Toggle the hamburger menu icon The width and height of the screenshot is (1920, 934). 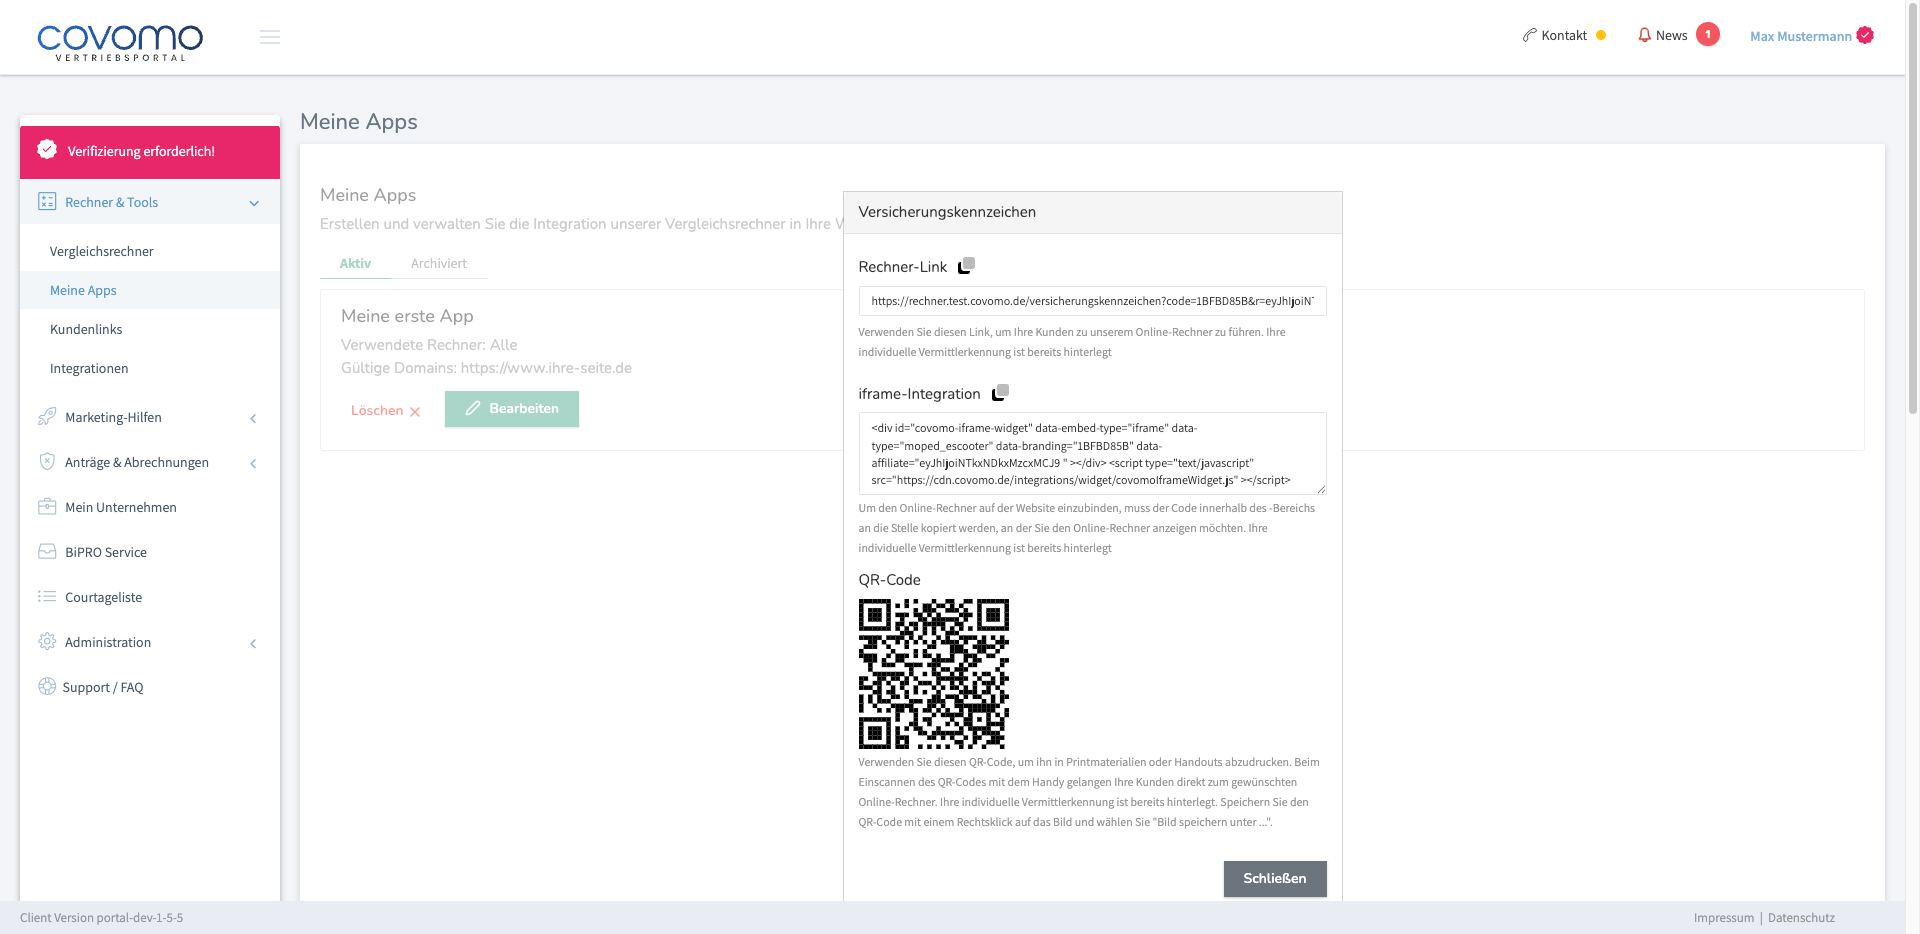tap(270, 37)
